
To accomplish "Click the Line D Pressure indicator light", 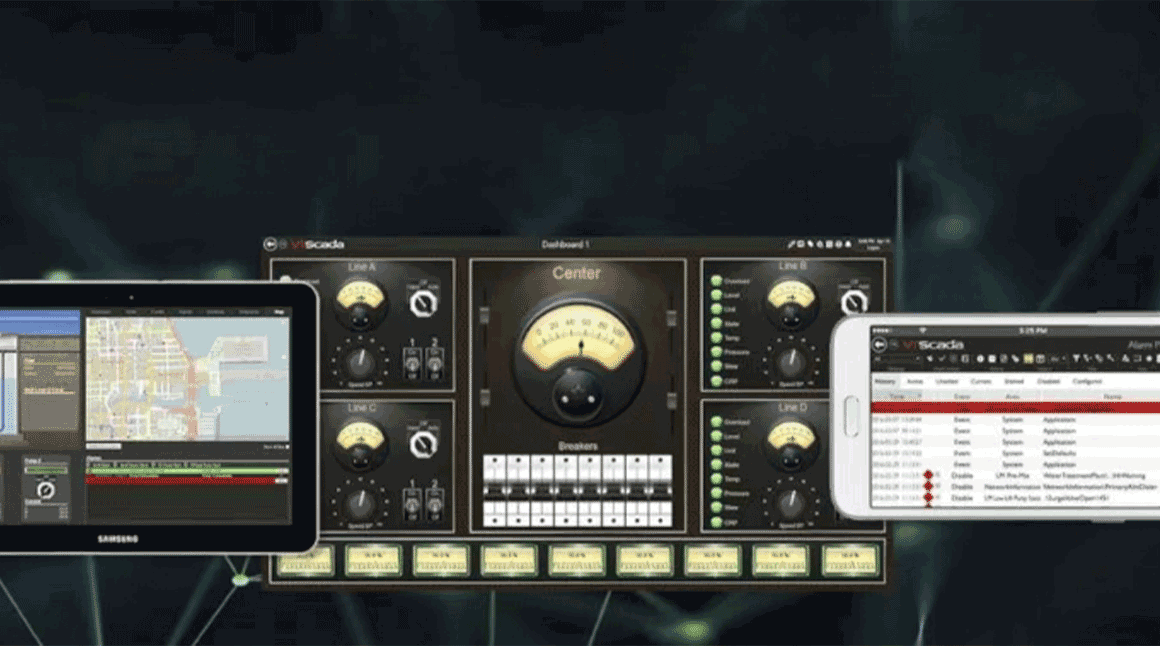I will [716, 494].
